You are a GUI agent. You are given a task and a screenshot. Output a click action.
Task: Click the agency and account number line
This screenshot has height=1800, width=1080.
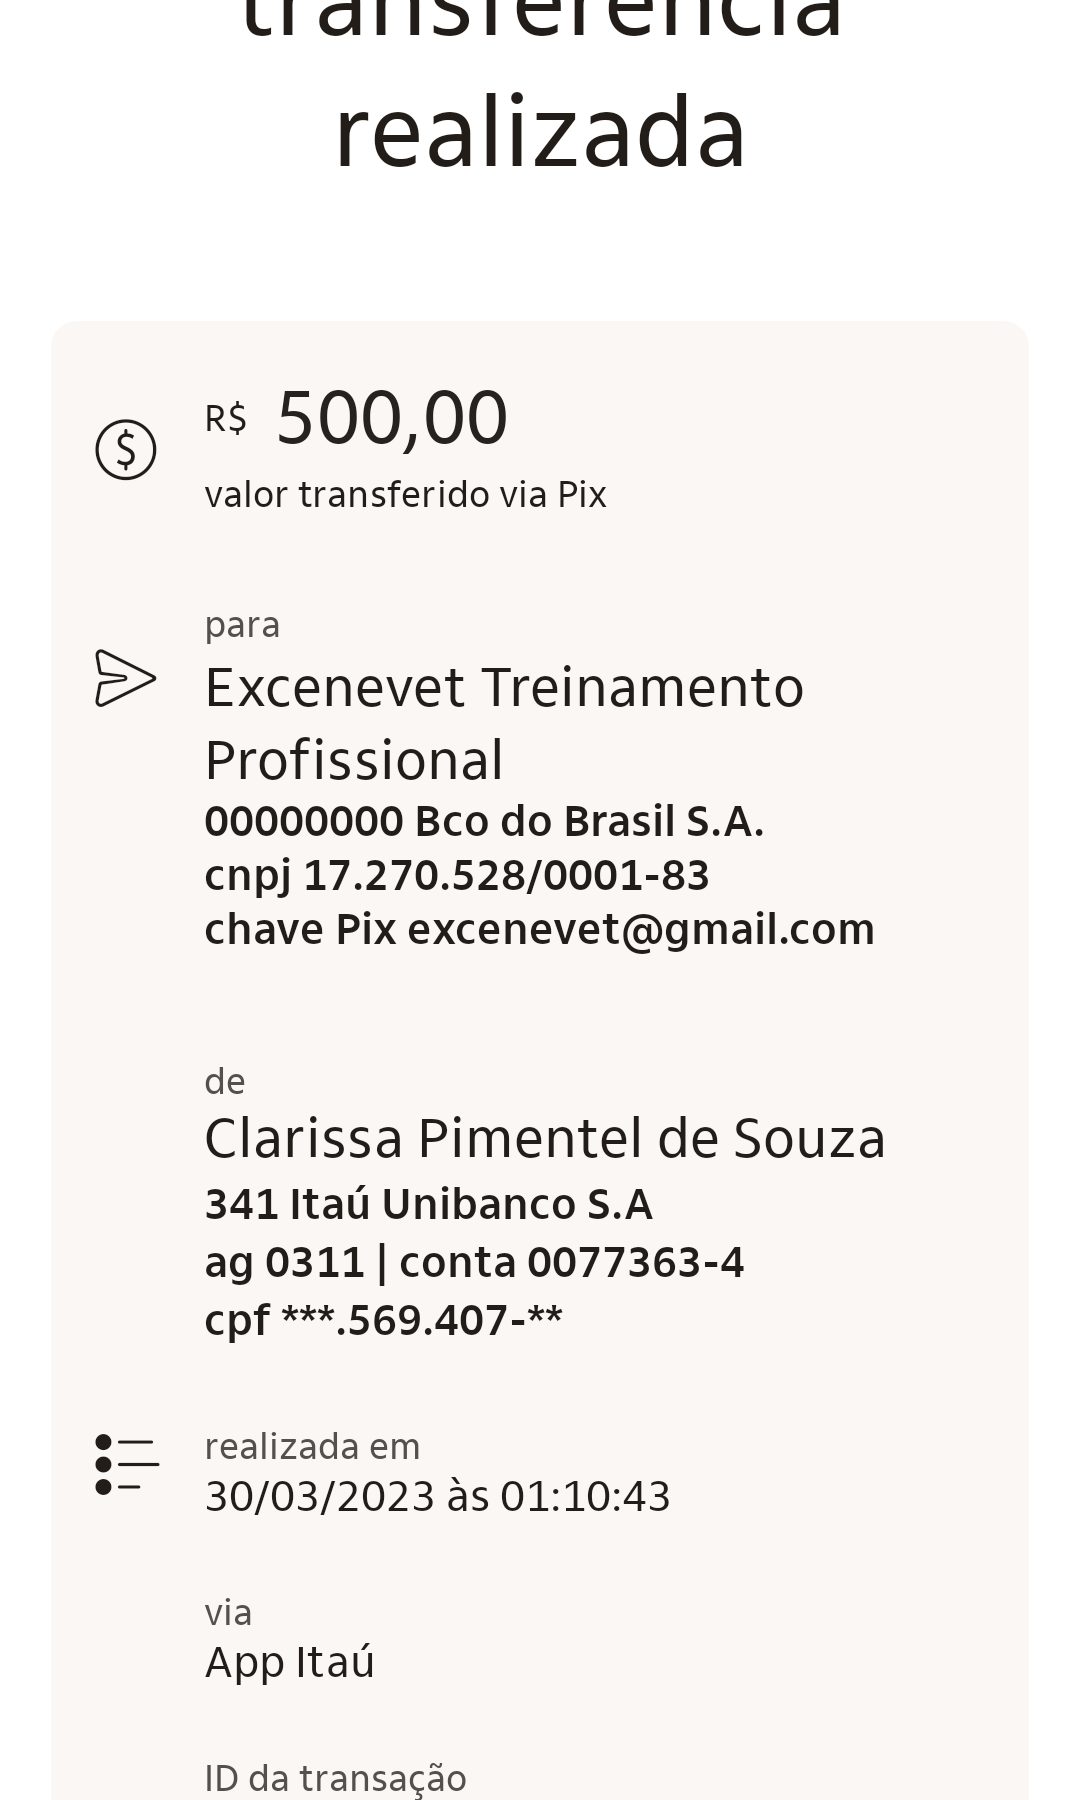pos(474,1262)
